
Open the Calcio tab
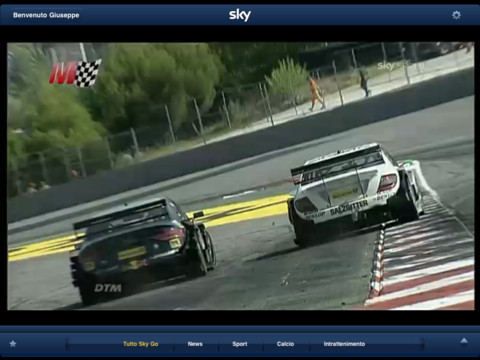(285, 344)
